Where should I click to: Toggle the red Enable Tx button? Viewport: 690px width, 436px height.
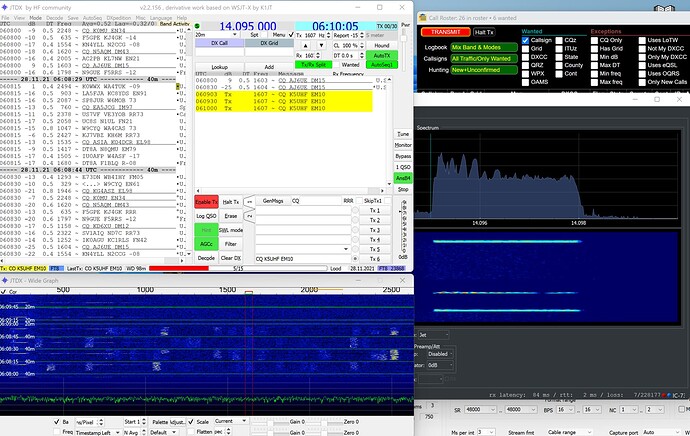click(x=206, y=202)
